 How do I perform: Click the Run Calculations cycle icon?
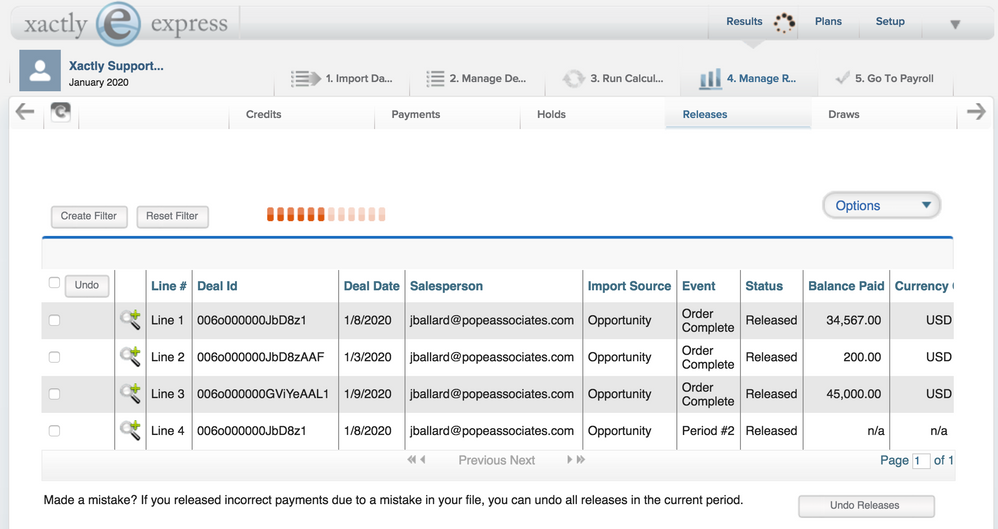click(573, 78)
